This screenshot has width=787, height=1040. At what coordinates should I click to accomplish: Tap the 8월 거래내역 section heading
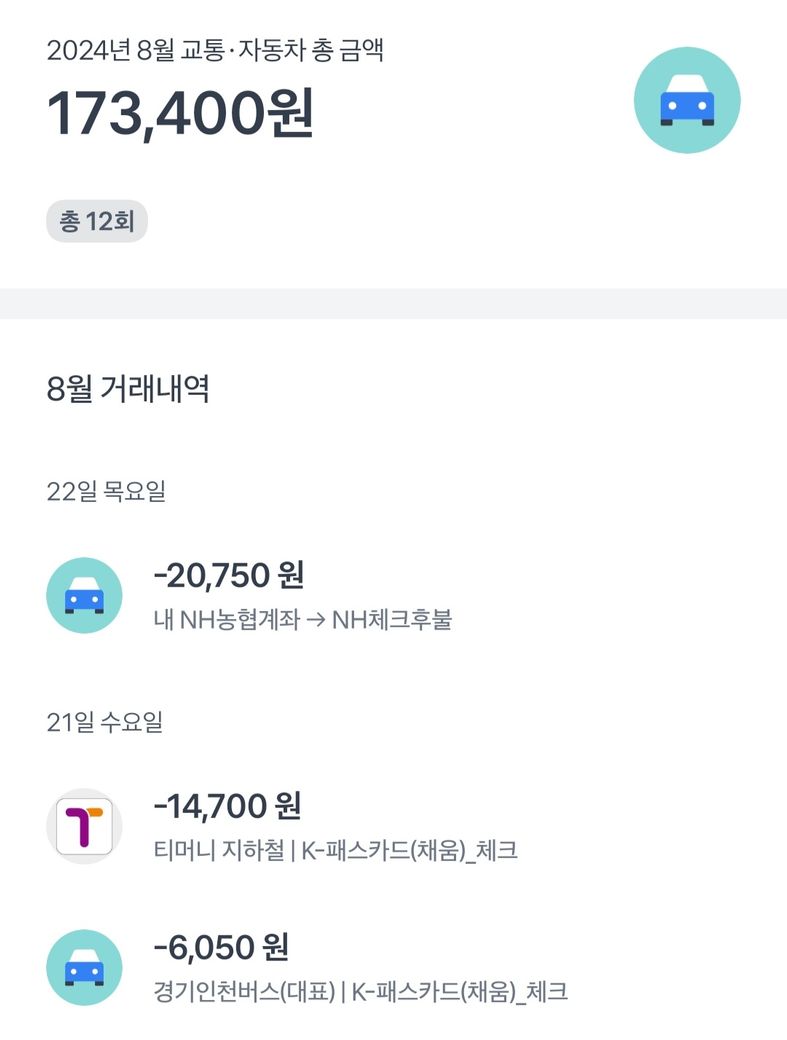[128, 389]
